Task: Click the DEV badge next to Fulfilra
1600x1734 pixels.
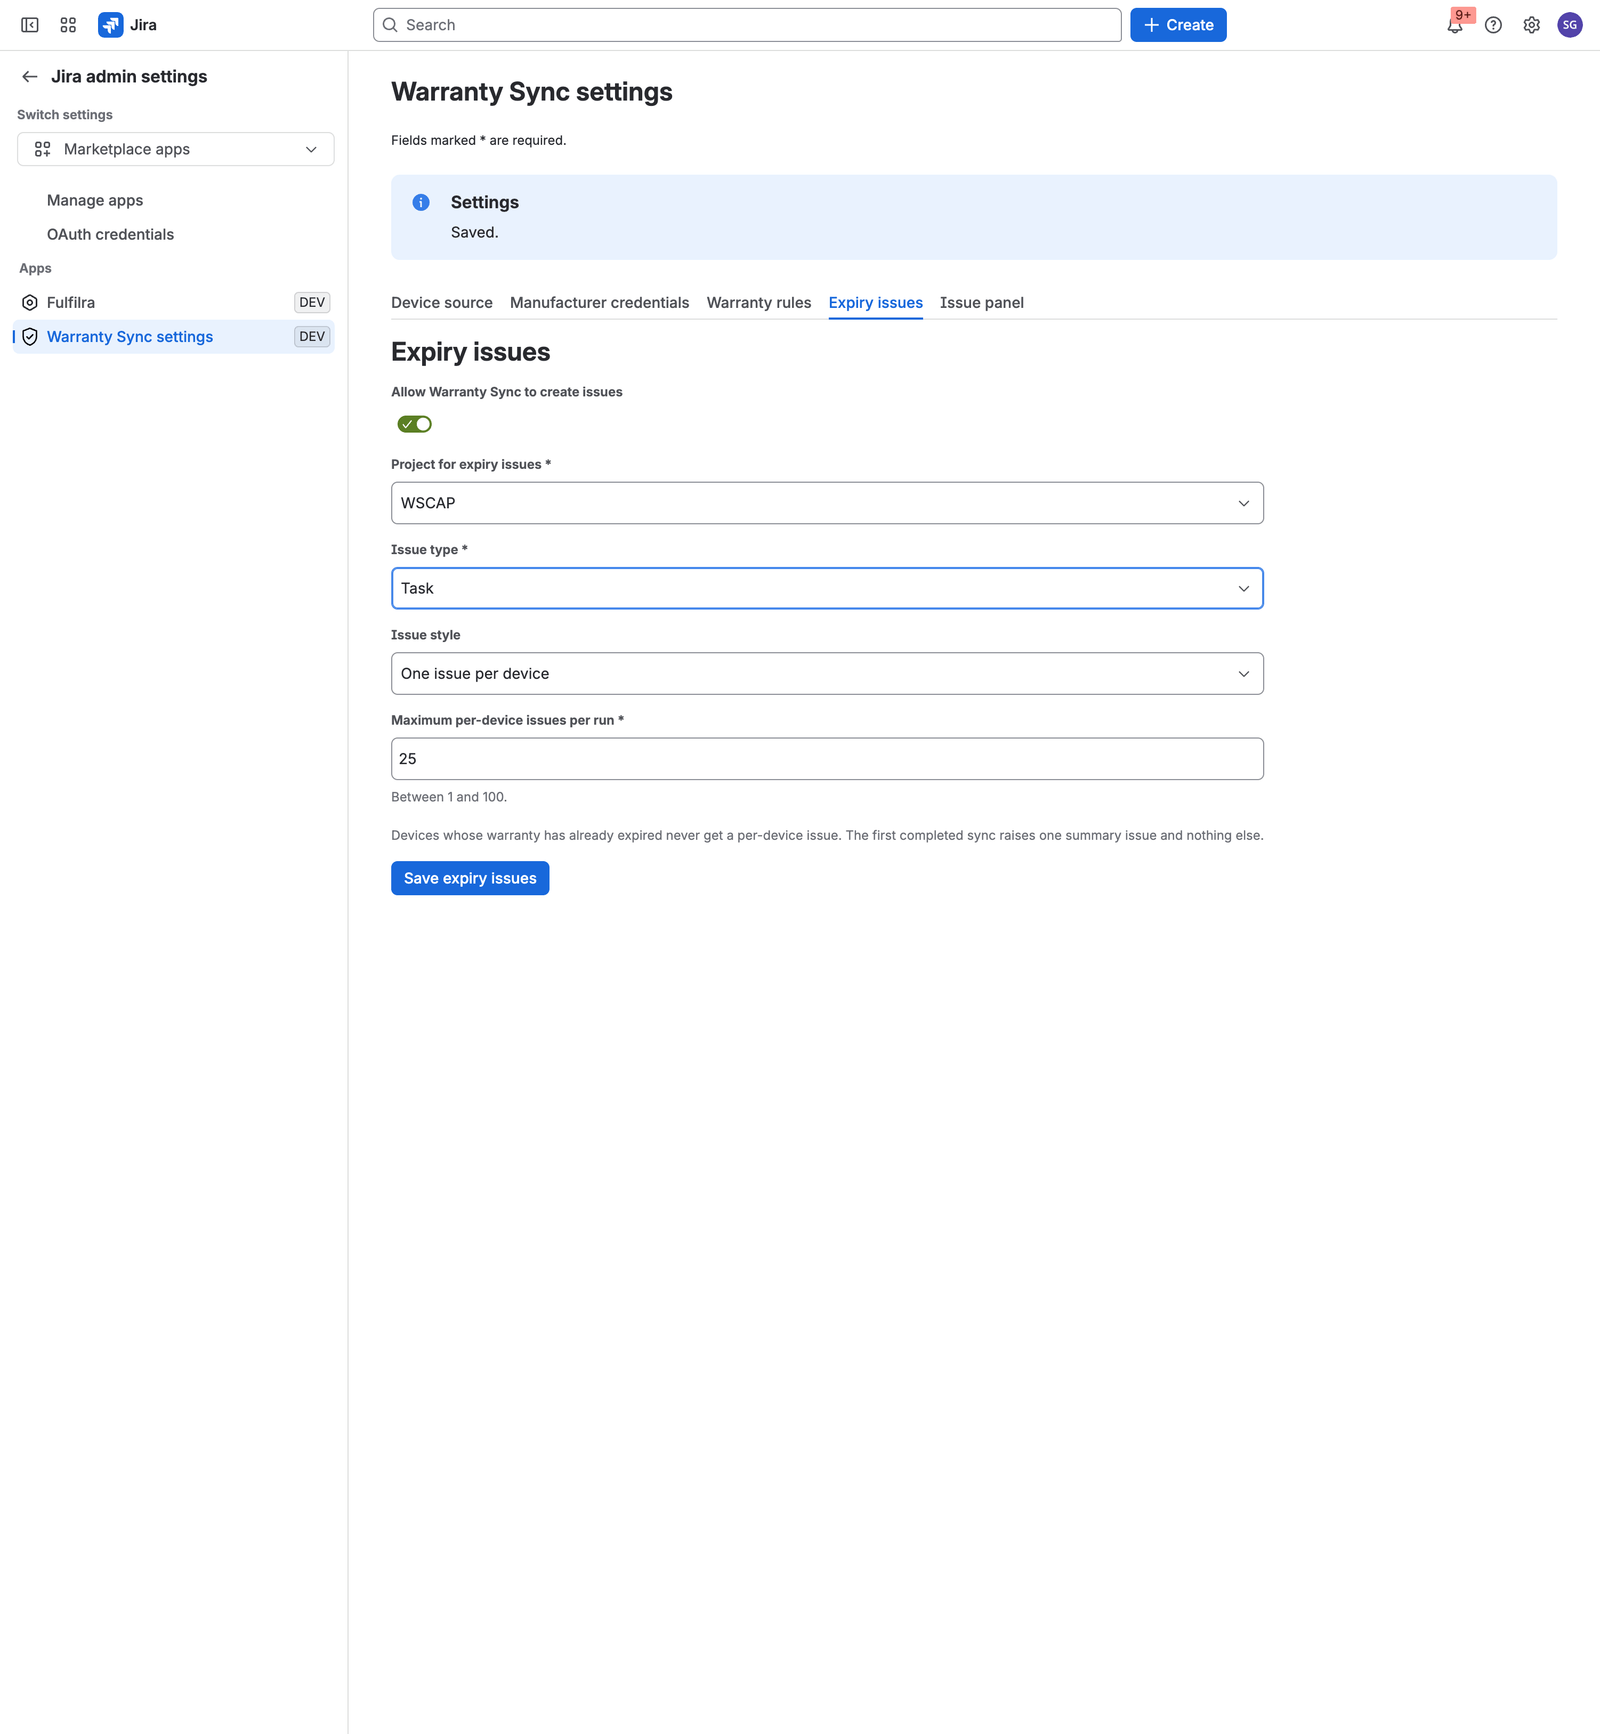Action: (x=312, y=303)
